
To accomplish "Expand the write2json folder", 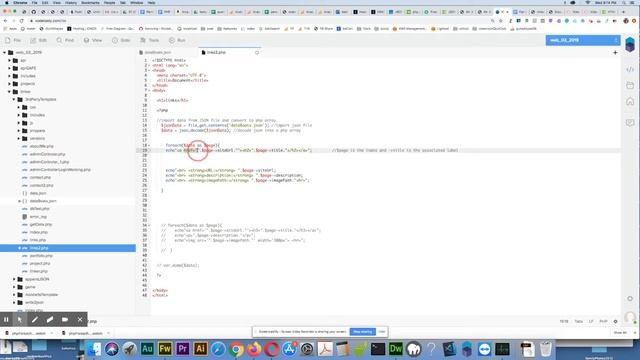I will click(x=14, y=302).
